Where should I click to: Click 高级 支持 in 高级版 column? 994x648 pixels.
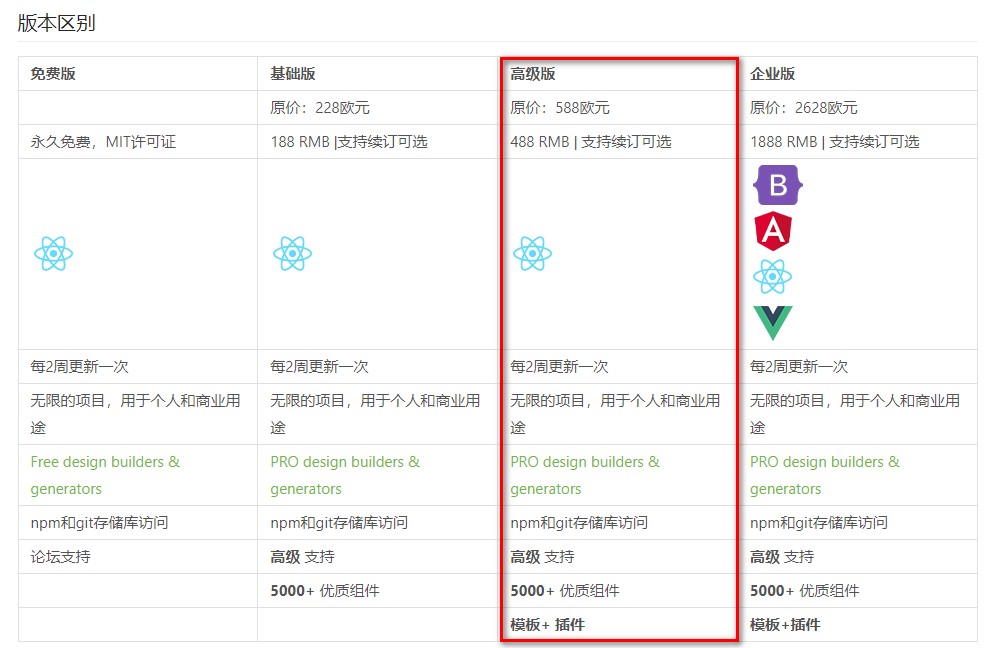pos(543,557)
